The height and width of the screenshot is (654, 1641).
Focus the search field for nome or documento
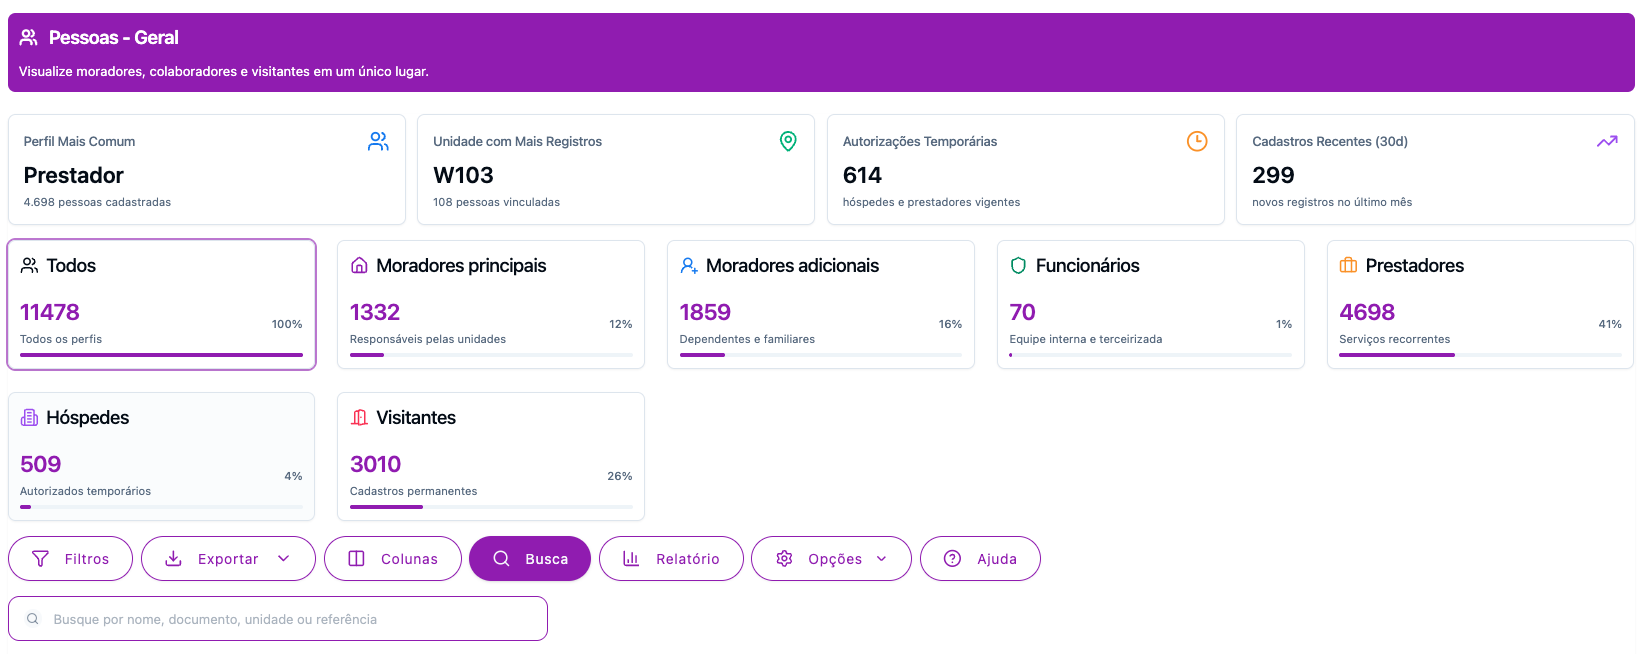[290, 619]
